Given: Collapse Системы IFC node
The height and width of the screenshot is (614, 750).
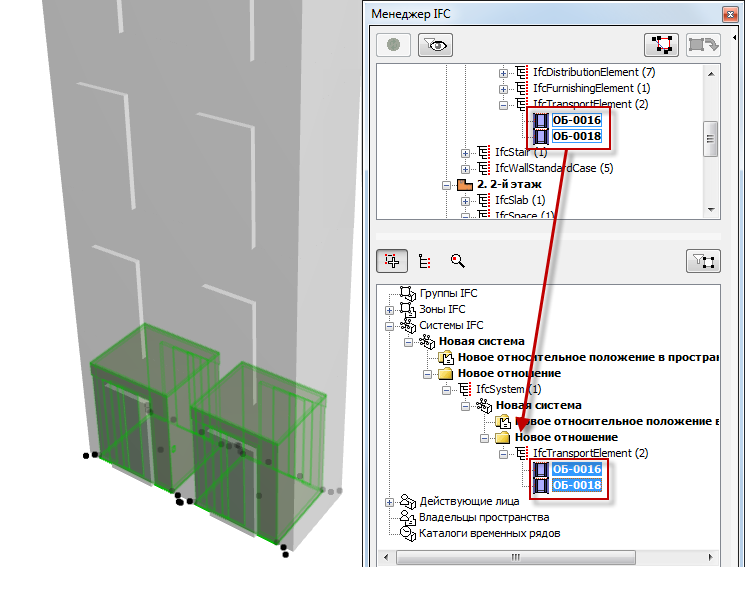Looking at the screenshot, I should pos(389,326).
